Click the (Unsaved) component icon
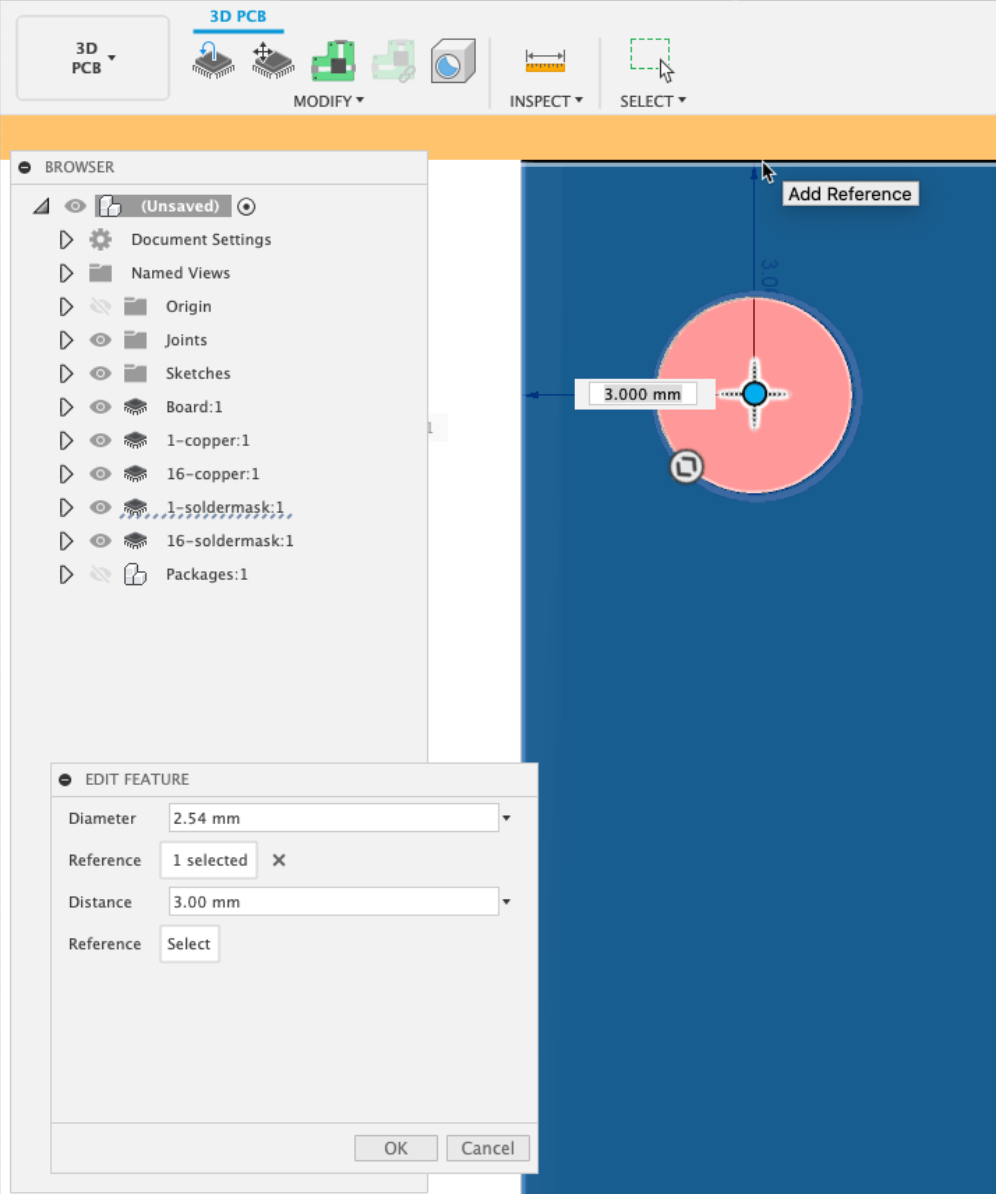Viewport: 996px width, 1194px height. (110, 206)
